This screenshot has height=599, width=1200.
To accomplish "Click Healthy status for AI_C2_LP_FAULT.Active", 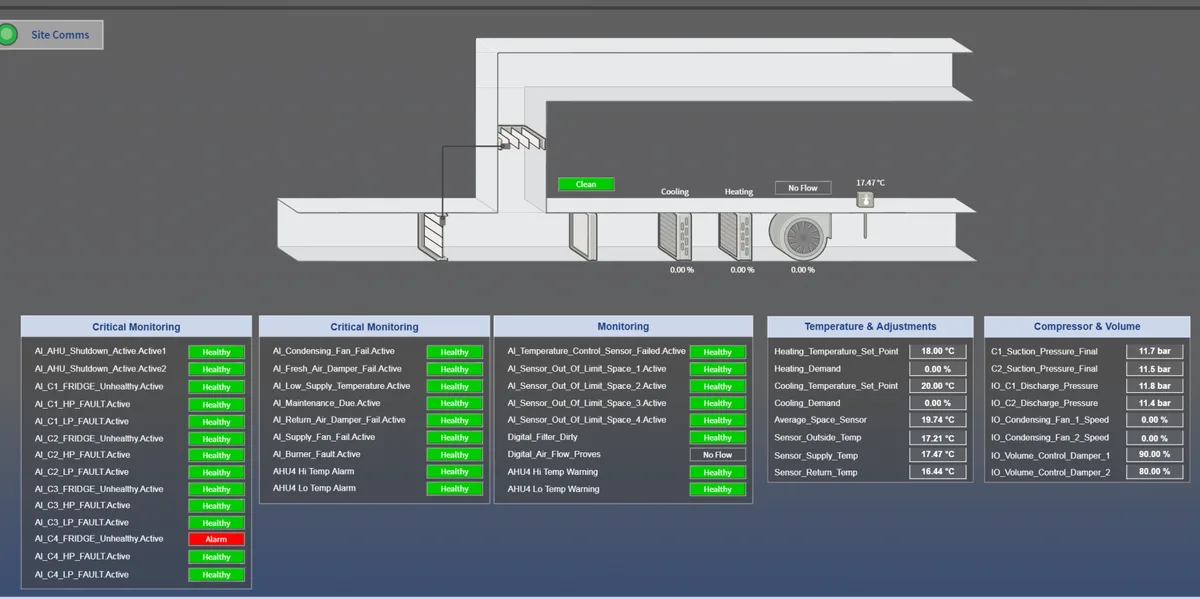I will tap(217, 472).
